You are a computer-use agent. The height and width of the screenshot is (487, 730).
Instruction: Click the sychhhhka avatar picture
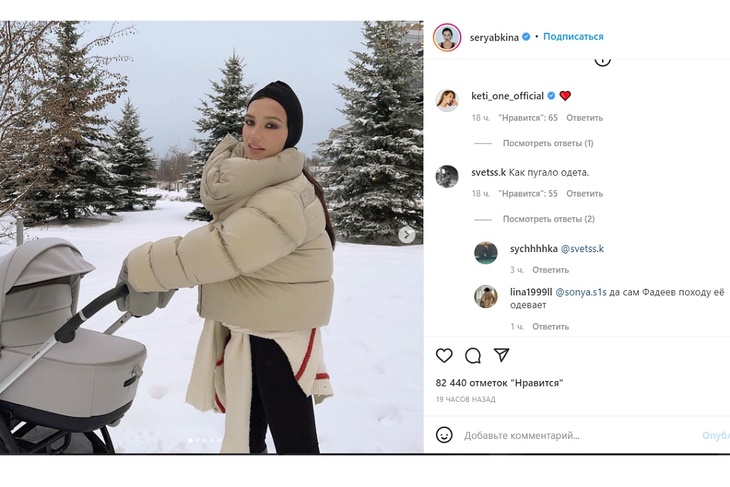pos(486,253)
